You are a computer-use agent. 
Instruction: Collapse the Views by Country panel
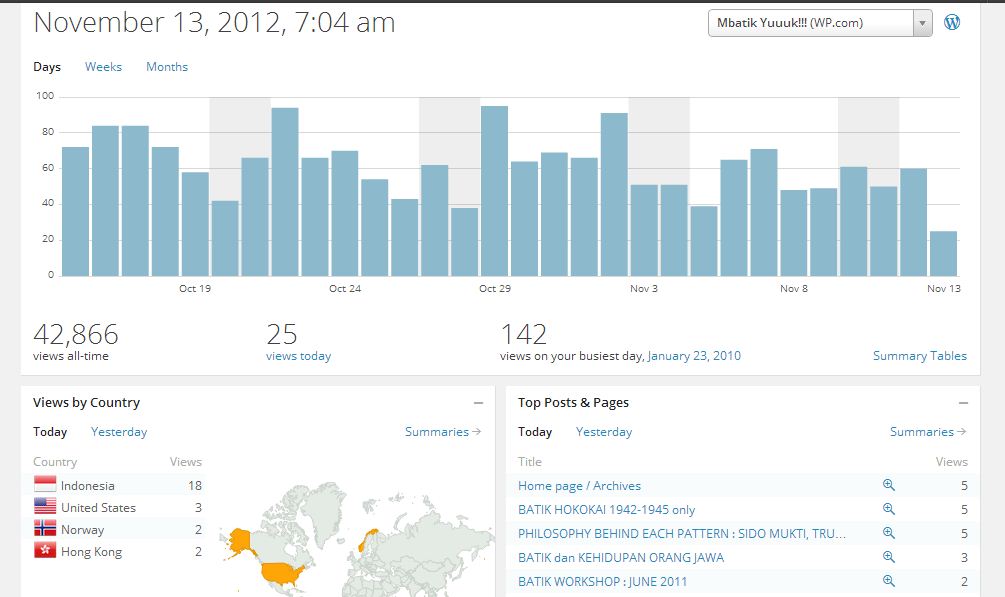tap(479, 403)
